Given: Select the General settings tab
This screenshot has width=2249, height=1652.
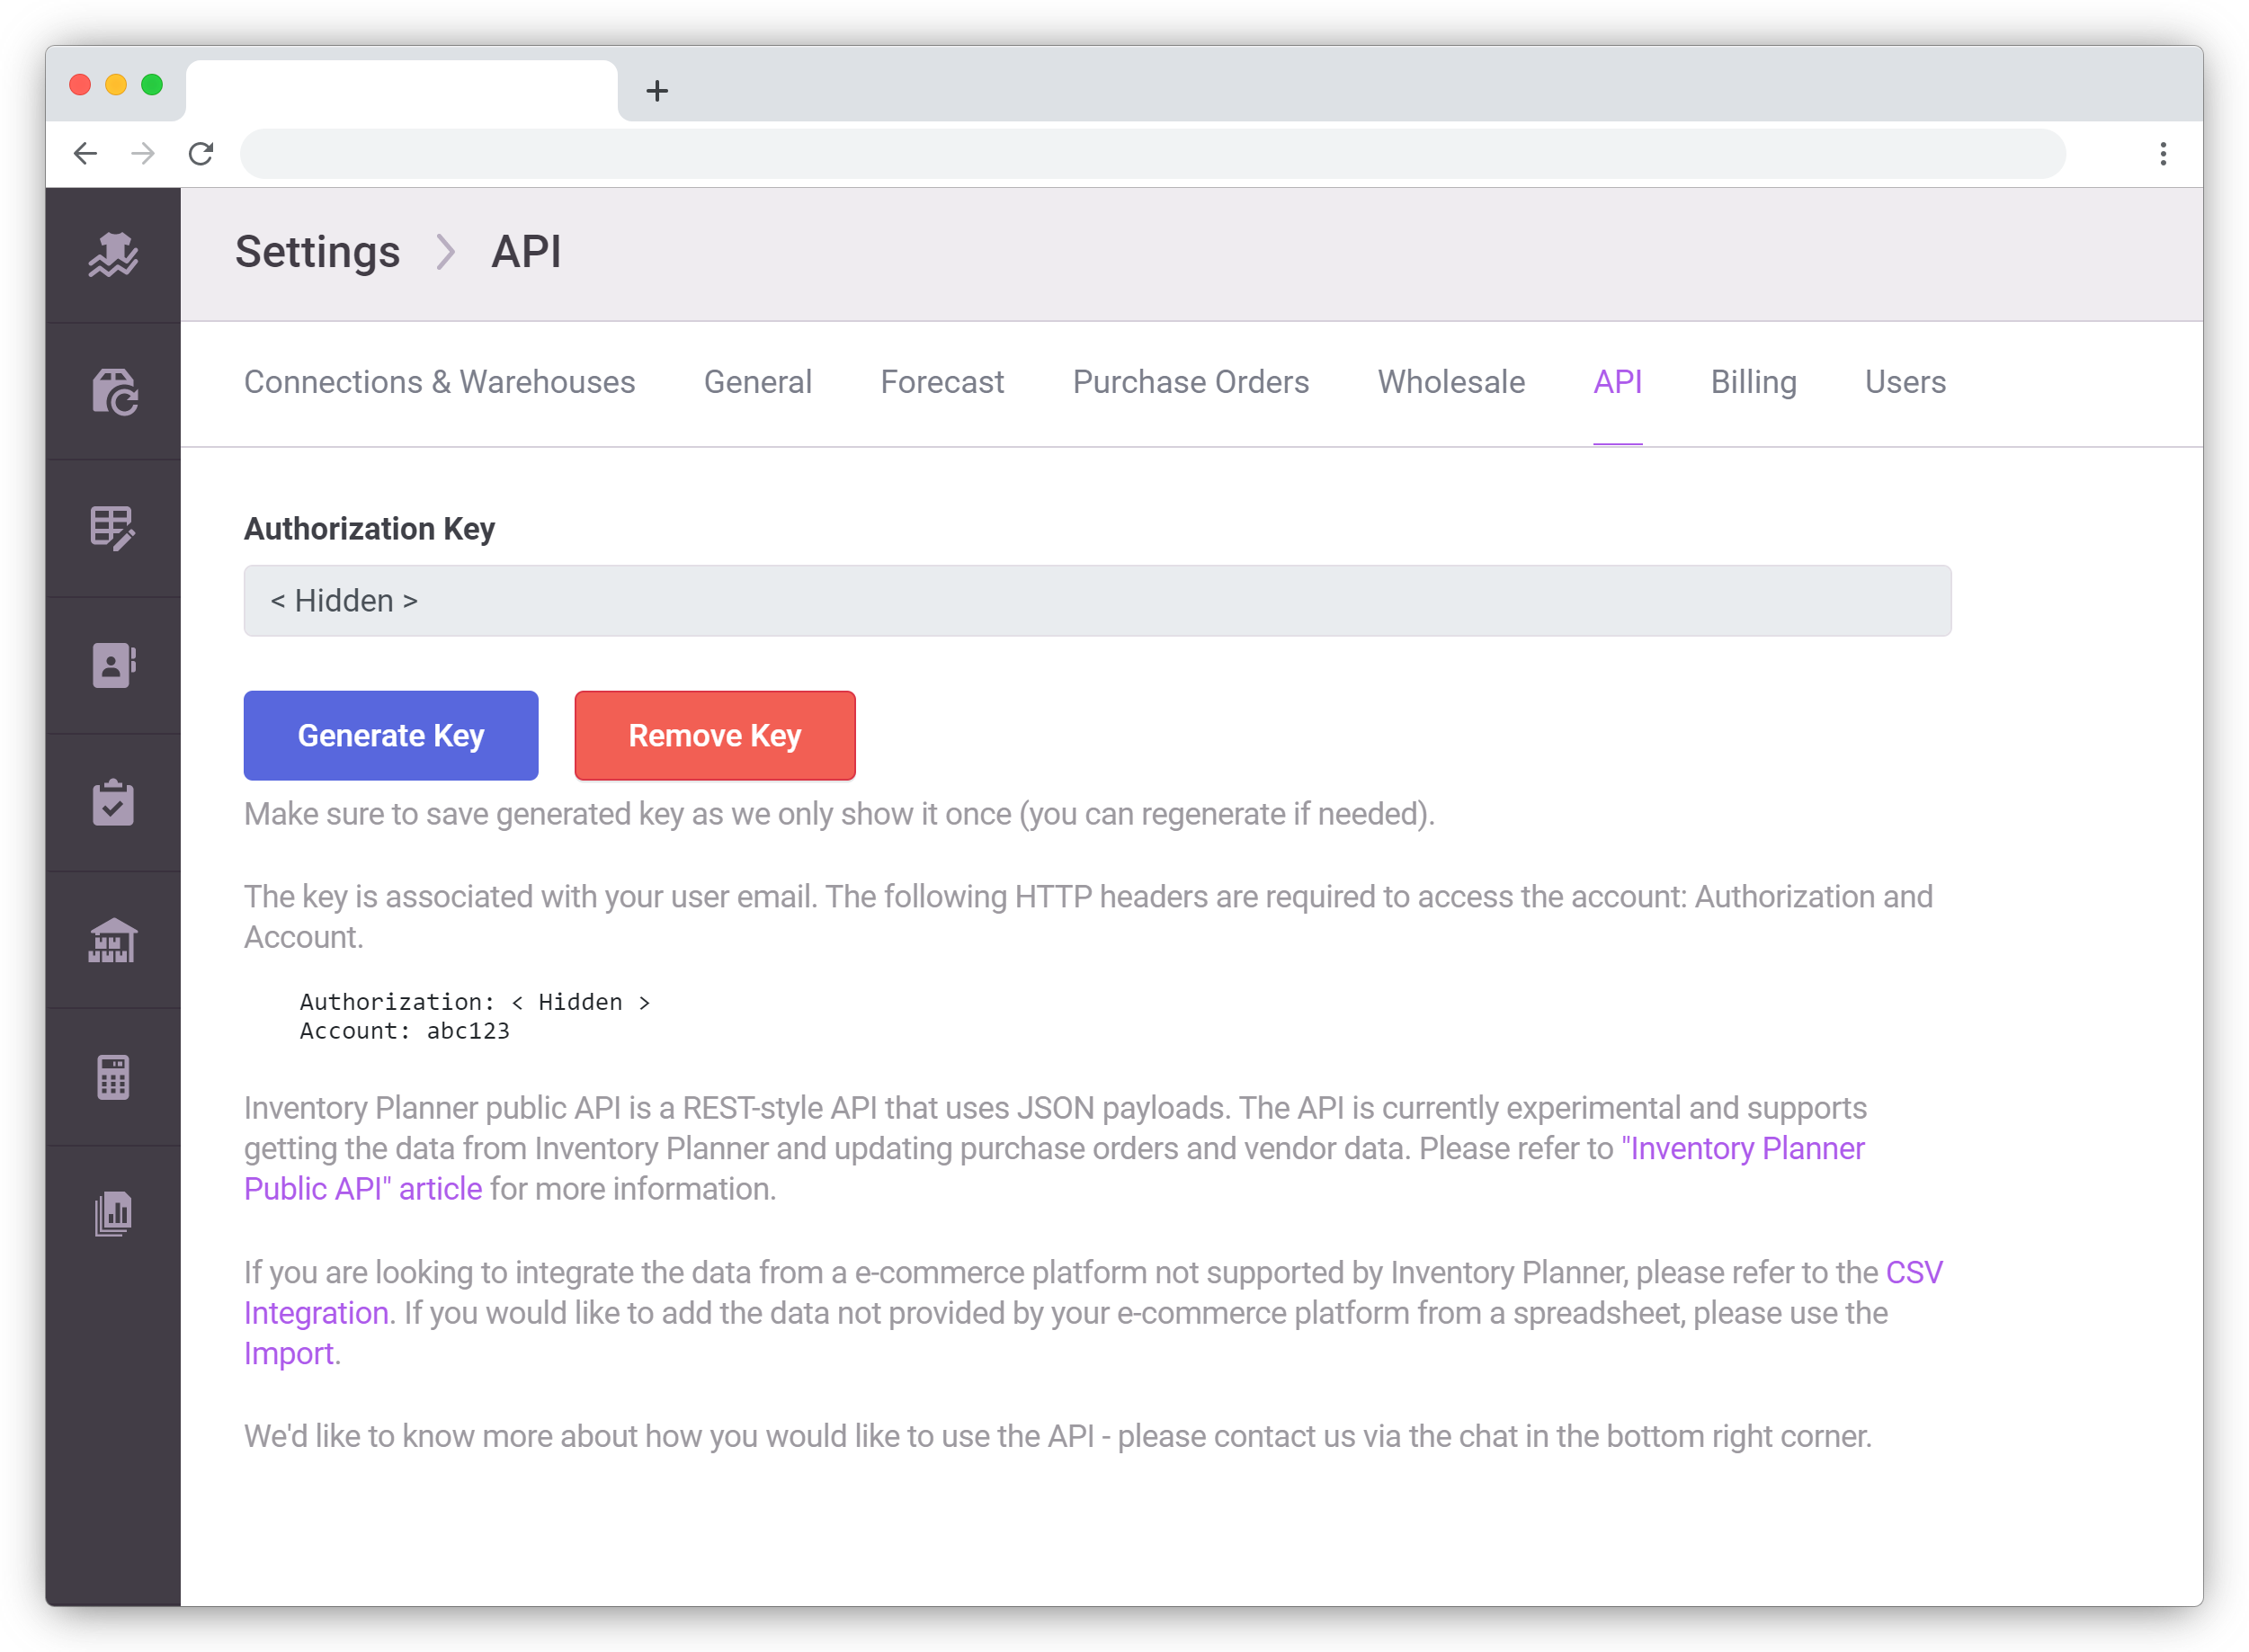Looking at the screenshot, I should (754, 382).
